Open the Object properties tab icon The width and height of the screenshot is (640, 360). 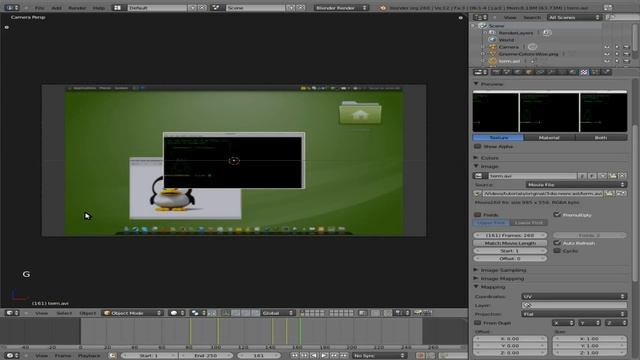529,72
